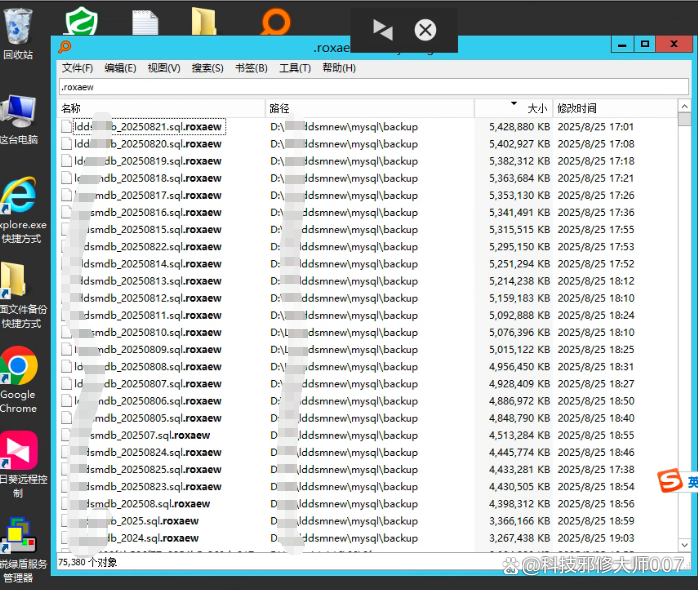Open the 绿盾服务管理器 desktop icon
The image size is (698, 590).
[18, 538]
